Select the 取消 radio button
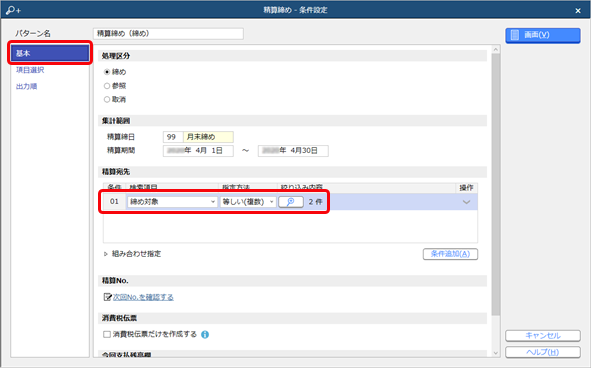The image size is (591, 368). (x=107, y=100)
